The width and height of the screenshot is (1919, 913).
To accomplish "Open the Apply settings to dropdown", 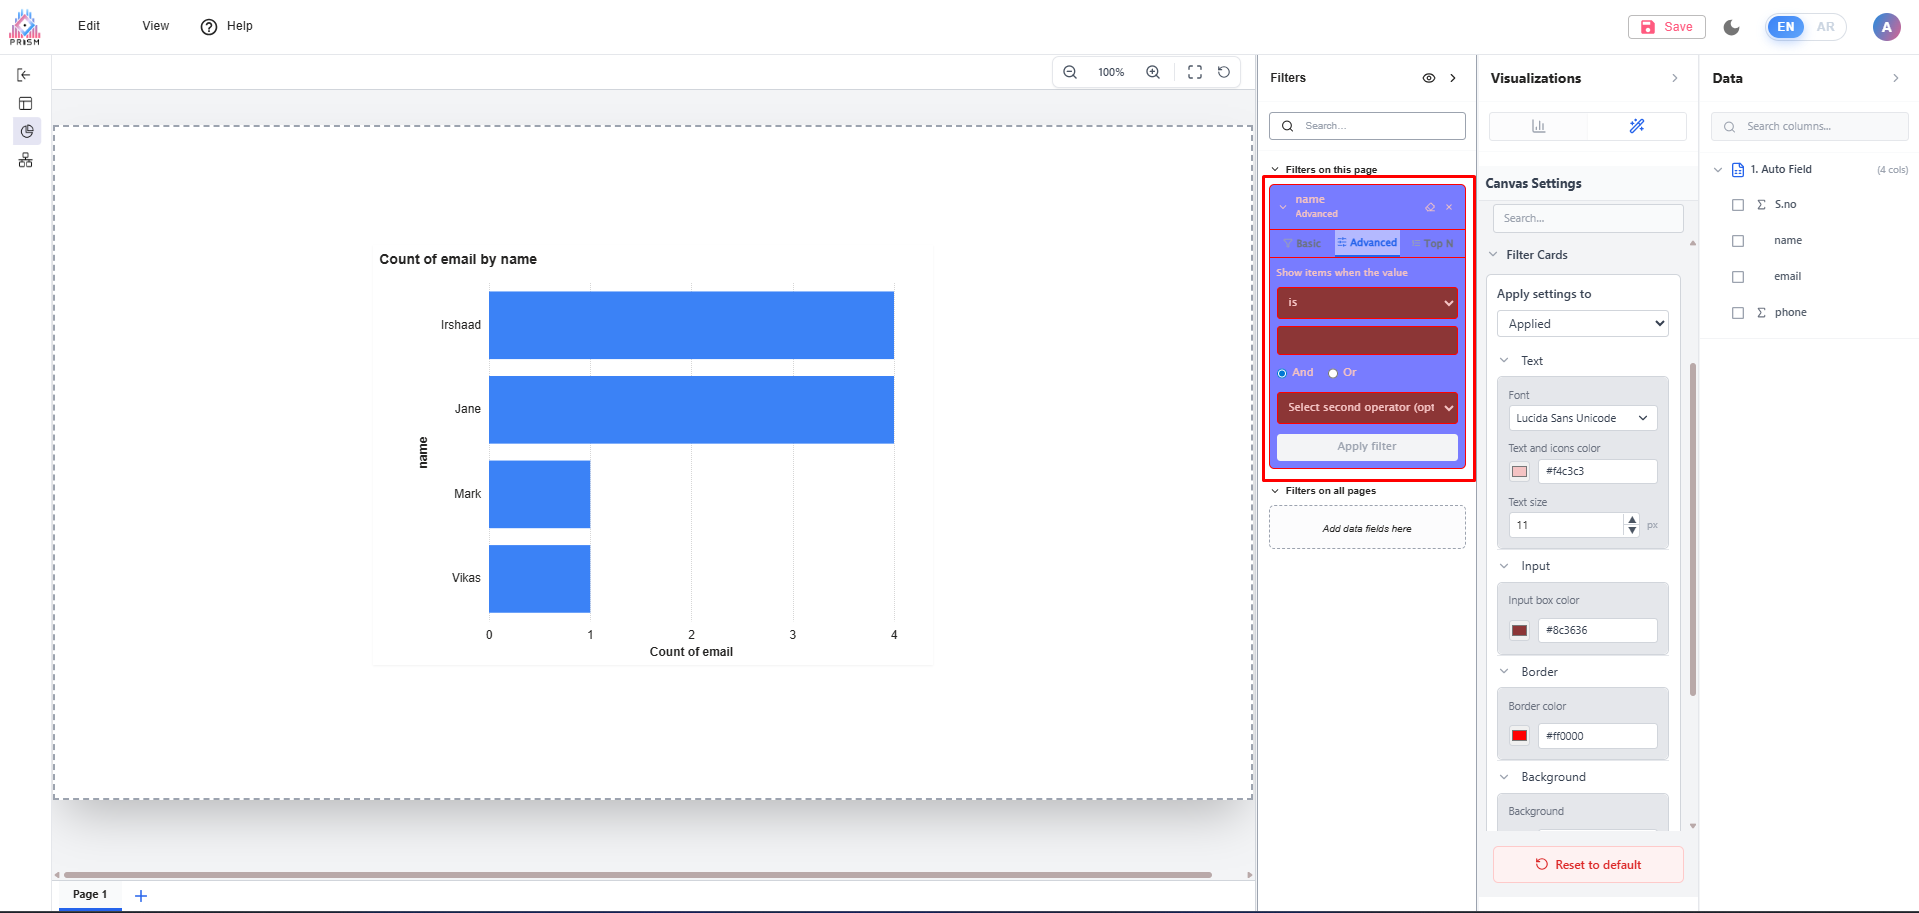I will pos(1582,324).
